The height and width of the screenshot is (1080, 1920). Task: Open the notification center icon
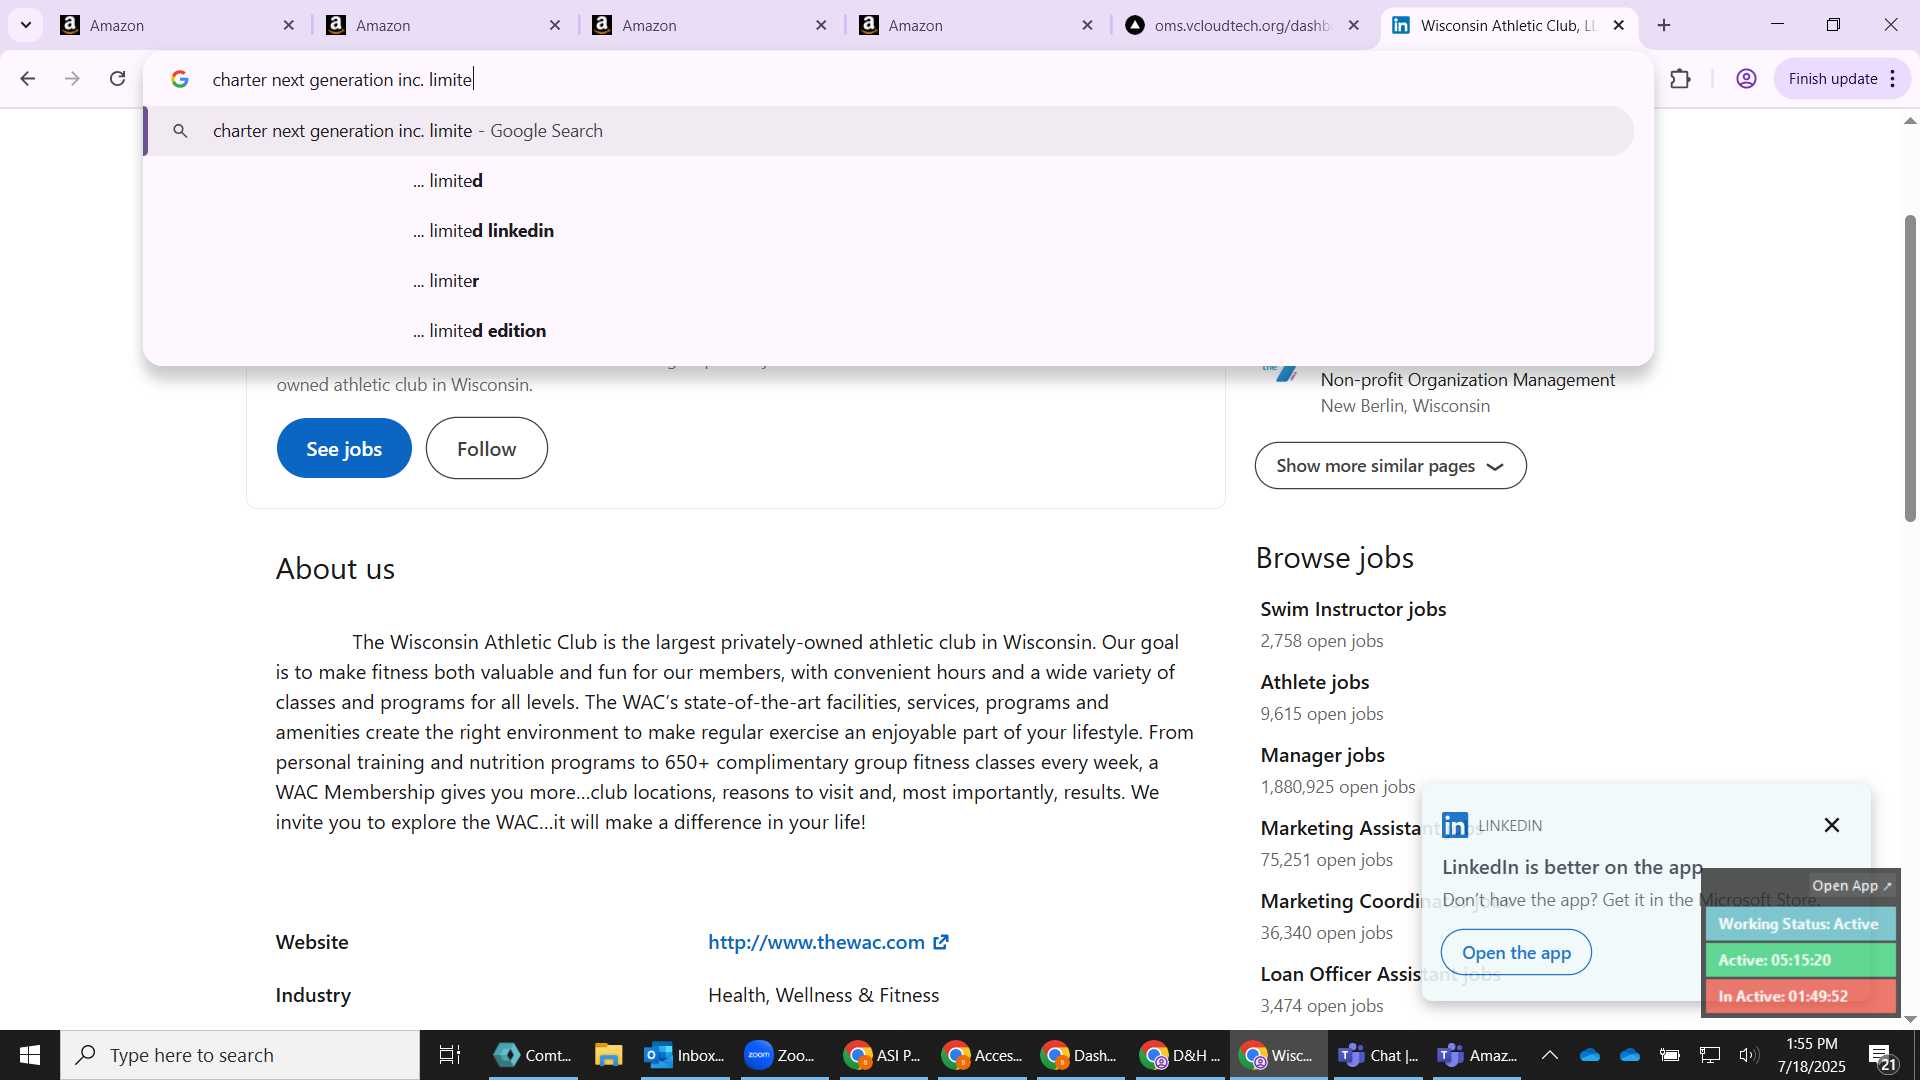(x=1882, y=1056)
